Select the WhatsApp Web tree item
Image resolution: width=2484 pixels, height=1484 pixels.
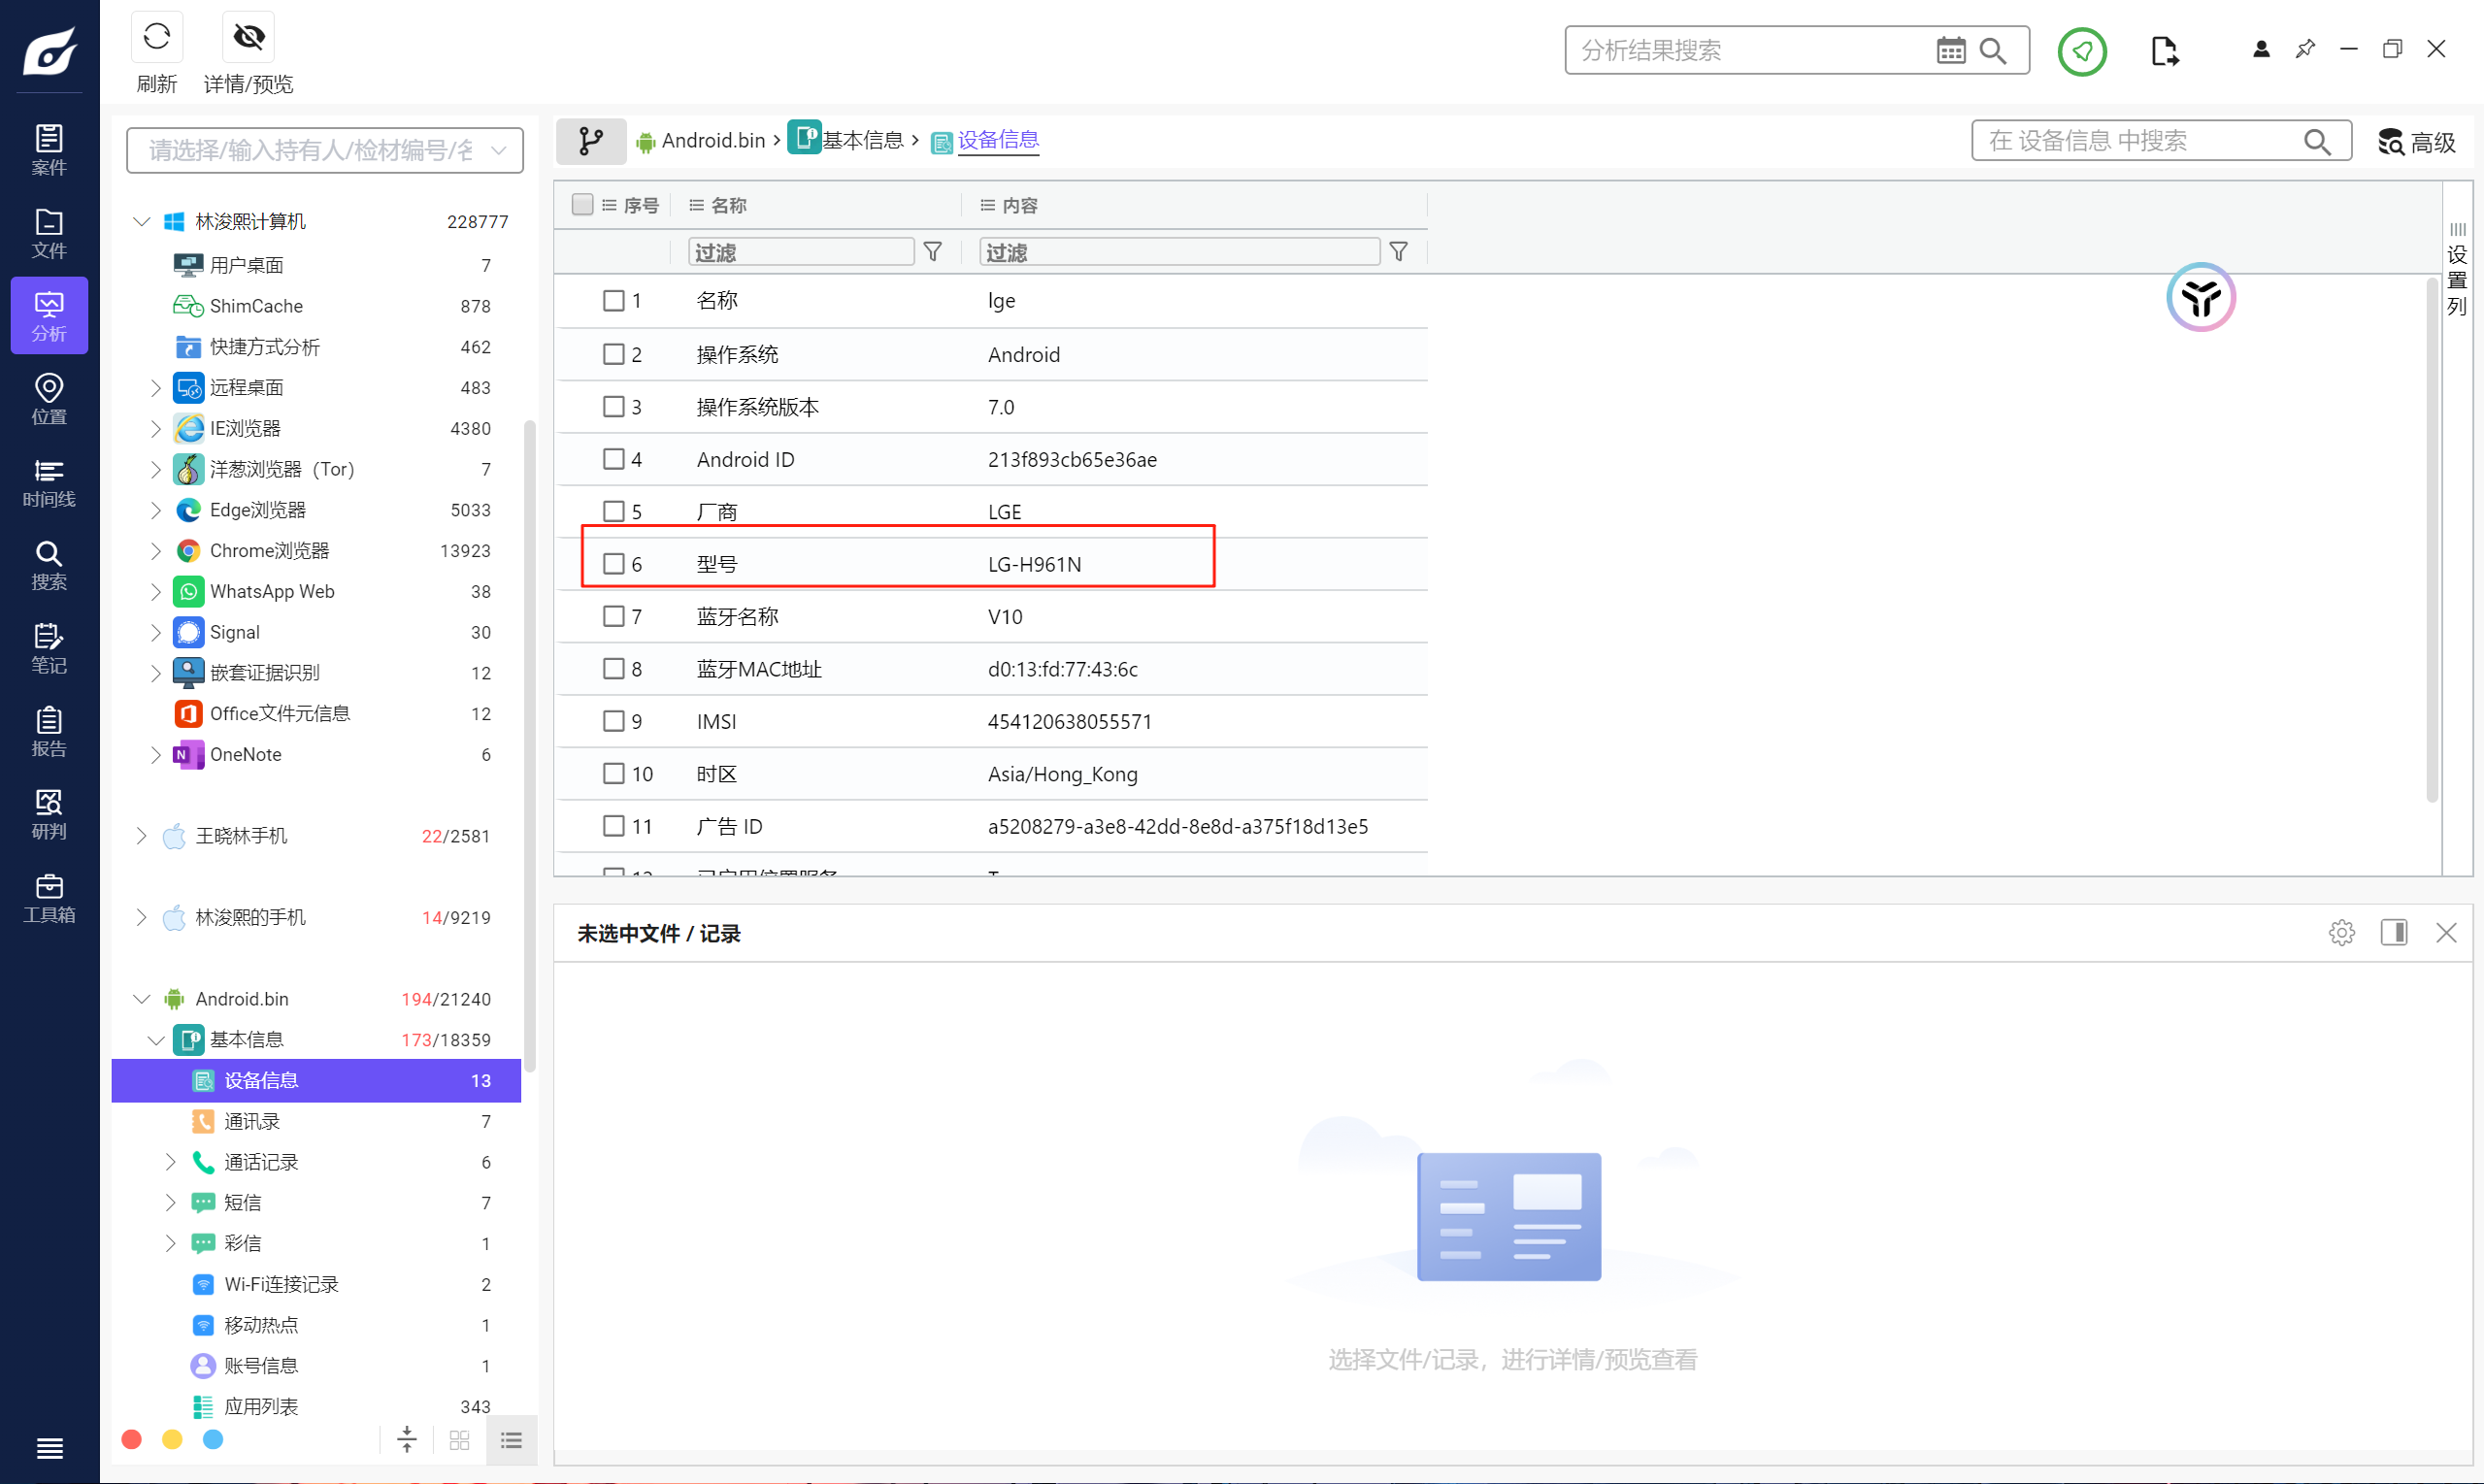pos(272,591)
